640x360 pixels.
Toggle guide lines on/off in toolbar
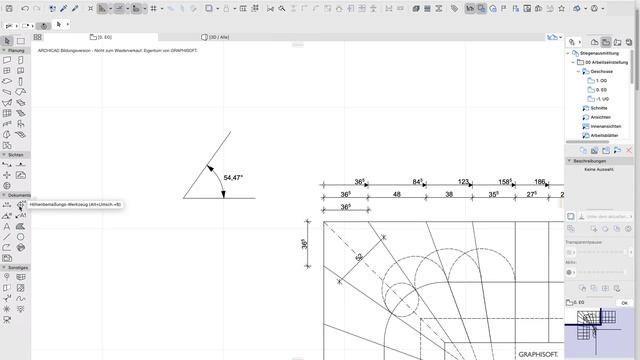click(x=102, y=8)
